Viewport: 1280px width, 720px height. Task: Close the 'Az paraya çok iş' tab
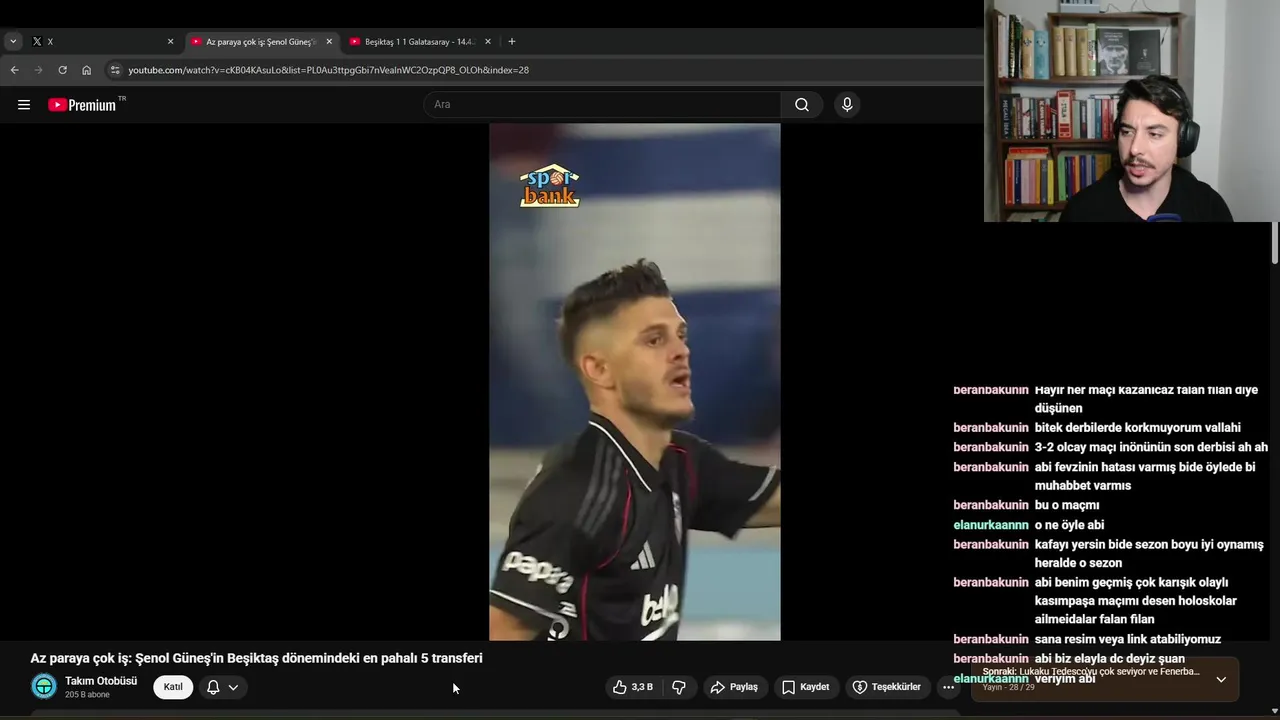[329, 41]
